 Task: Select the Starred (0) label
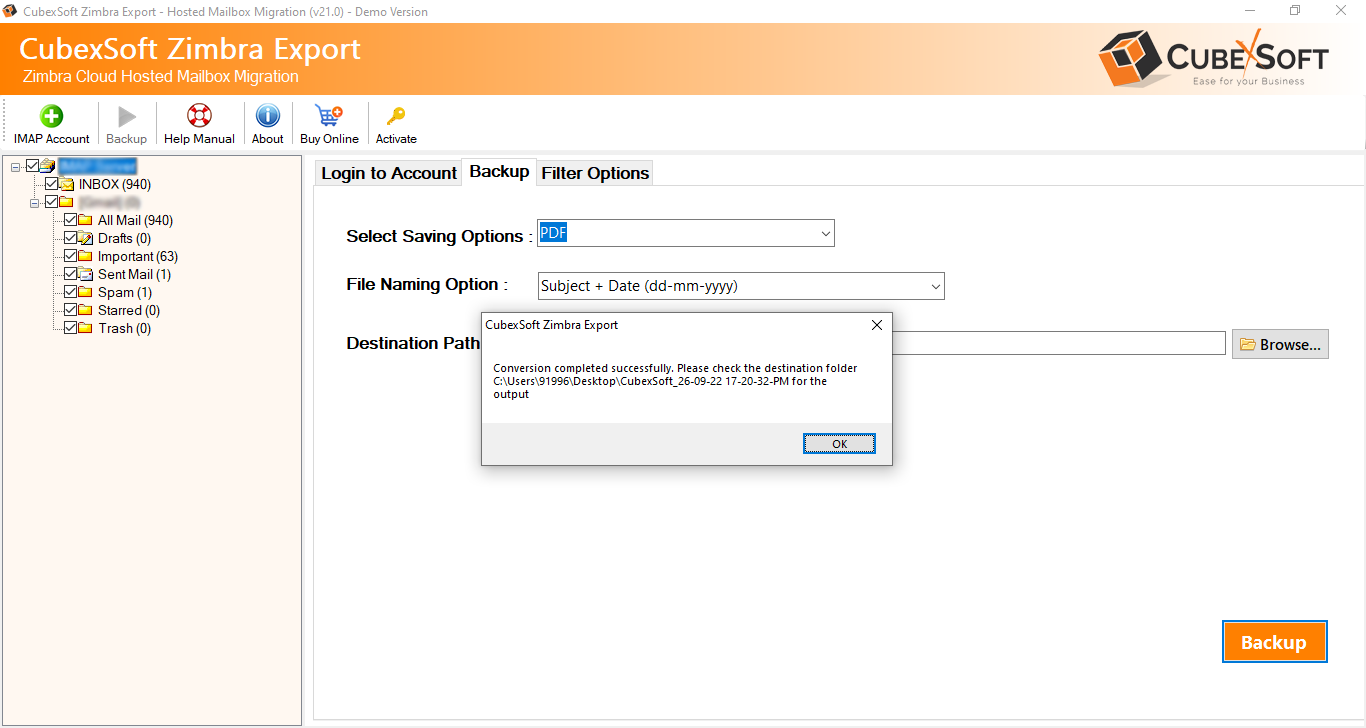129,310
